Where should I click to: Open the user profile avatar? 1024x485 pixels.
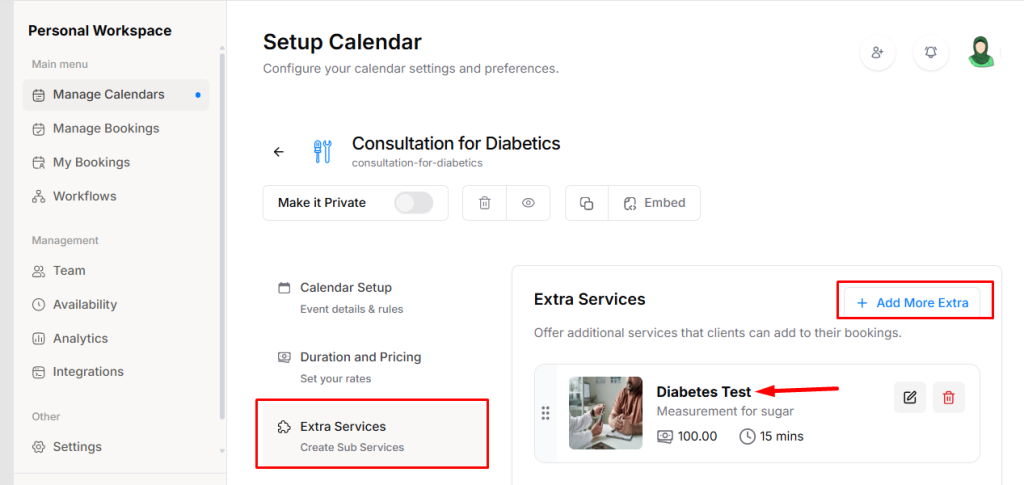click(x=983, y=52)
